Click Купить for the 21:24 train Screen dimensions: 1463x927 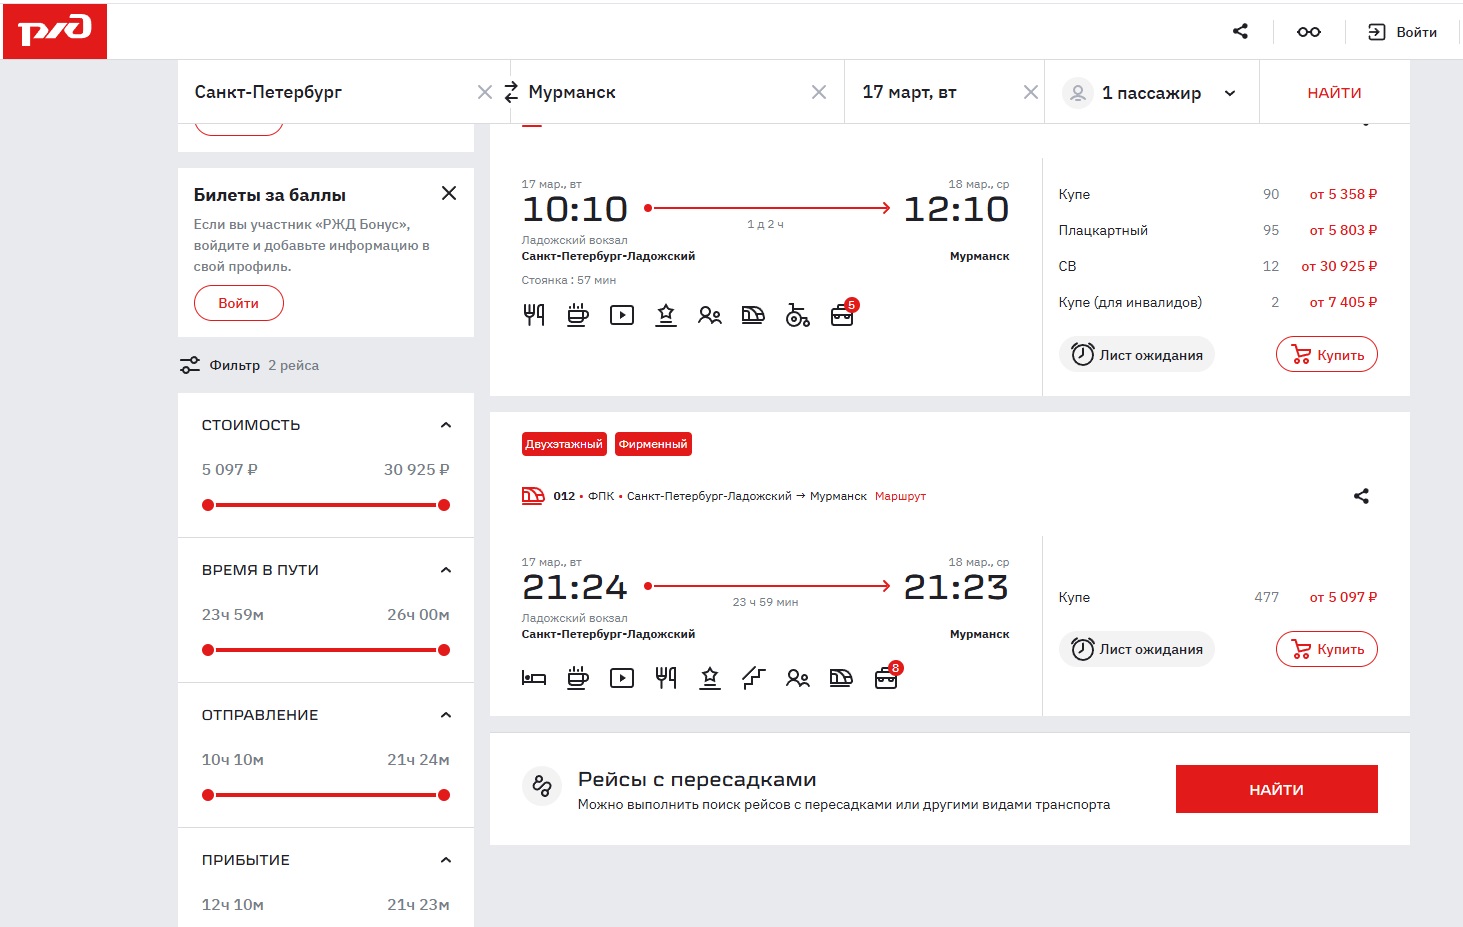coord(1327,649)
